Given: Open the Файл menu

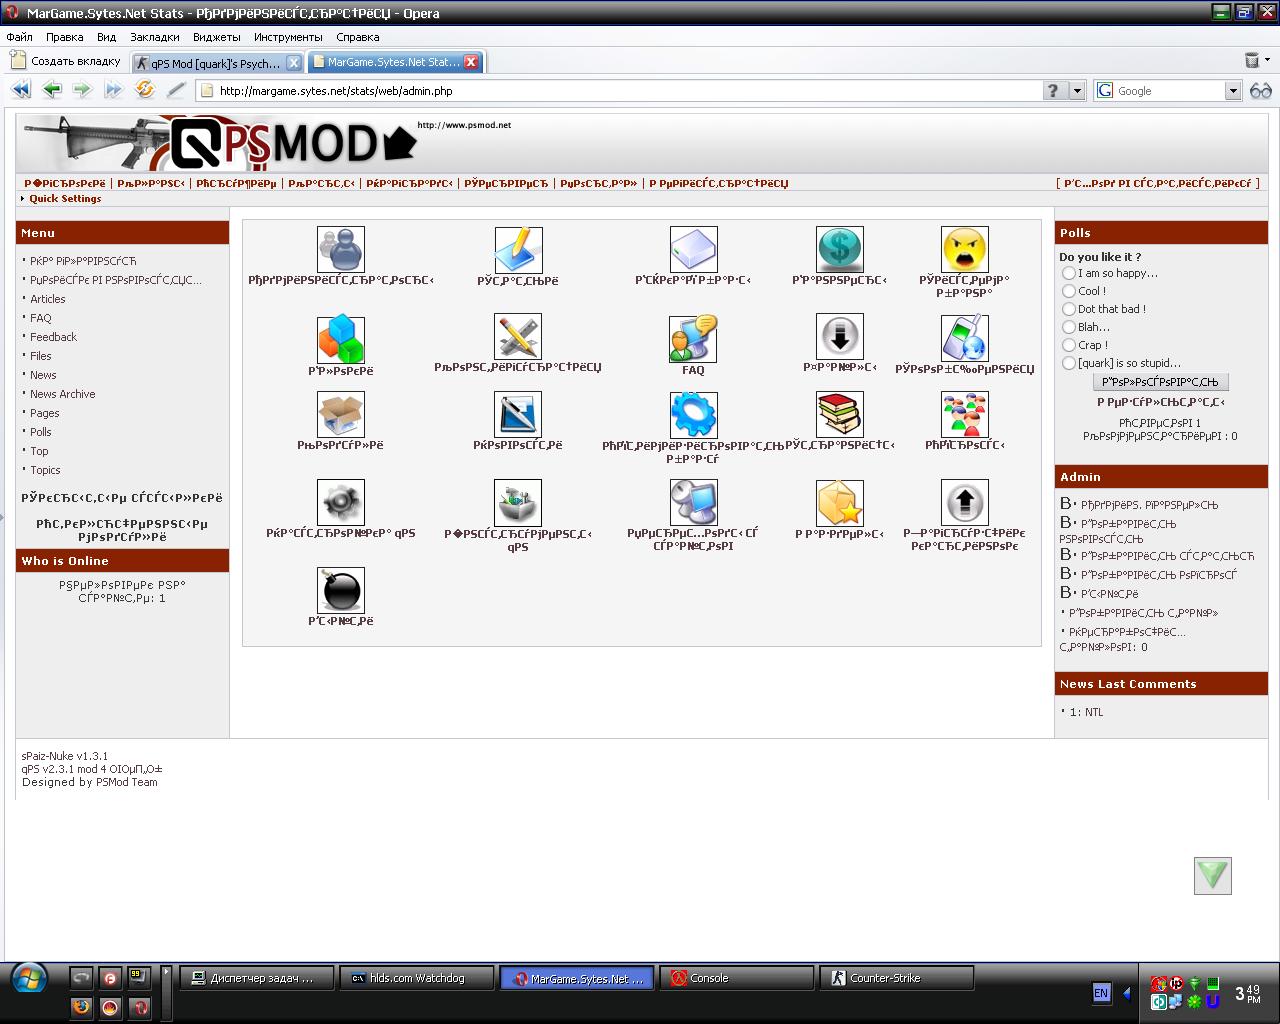Looking at the screenshot, I should pos(19,37).
